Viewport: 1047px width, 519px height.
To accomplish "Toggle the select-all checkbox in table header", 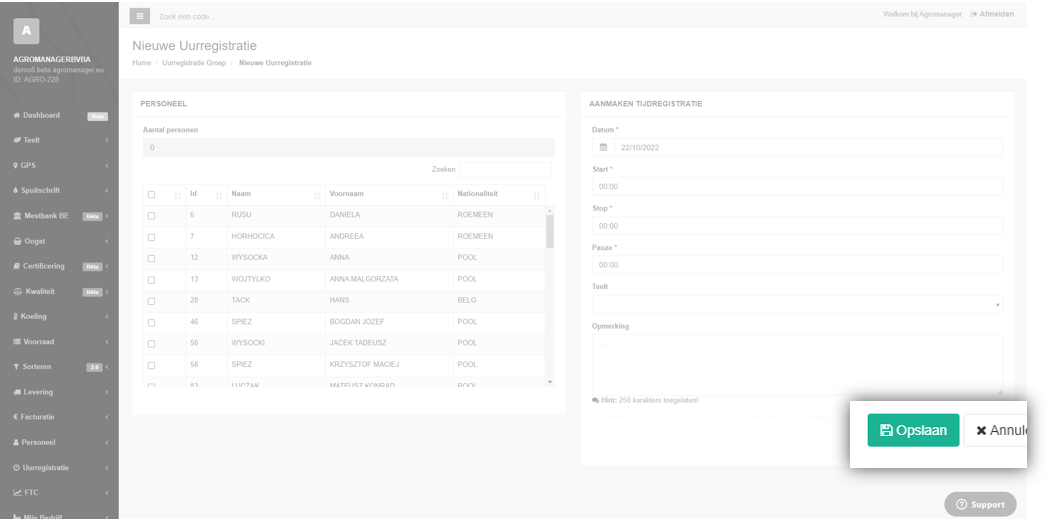I will click(x=152, y=194).
